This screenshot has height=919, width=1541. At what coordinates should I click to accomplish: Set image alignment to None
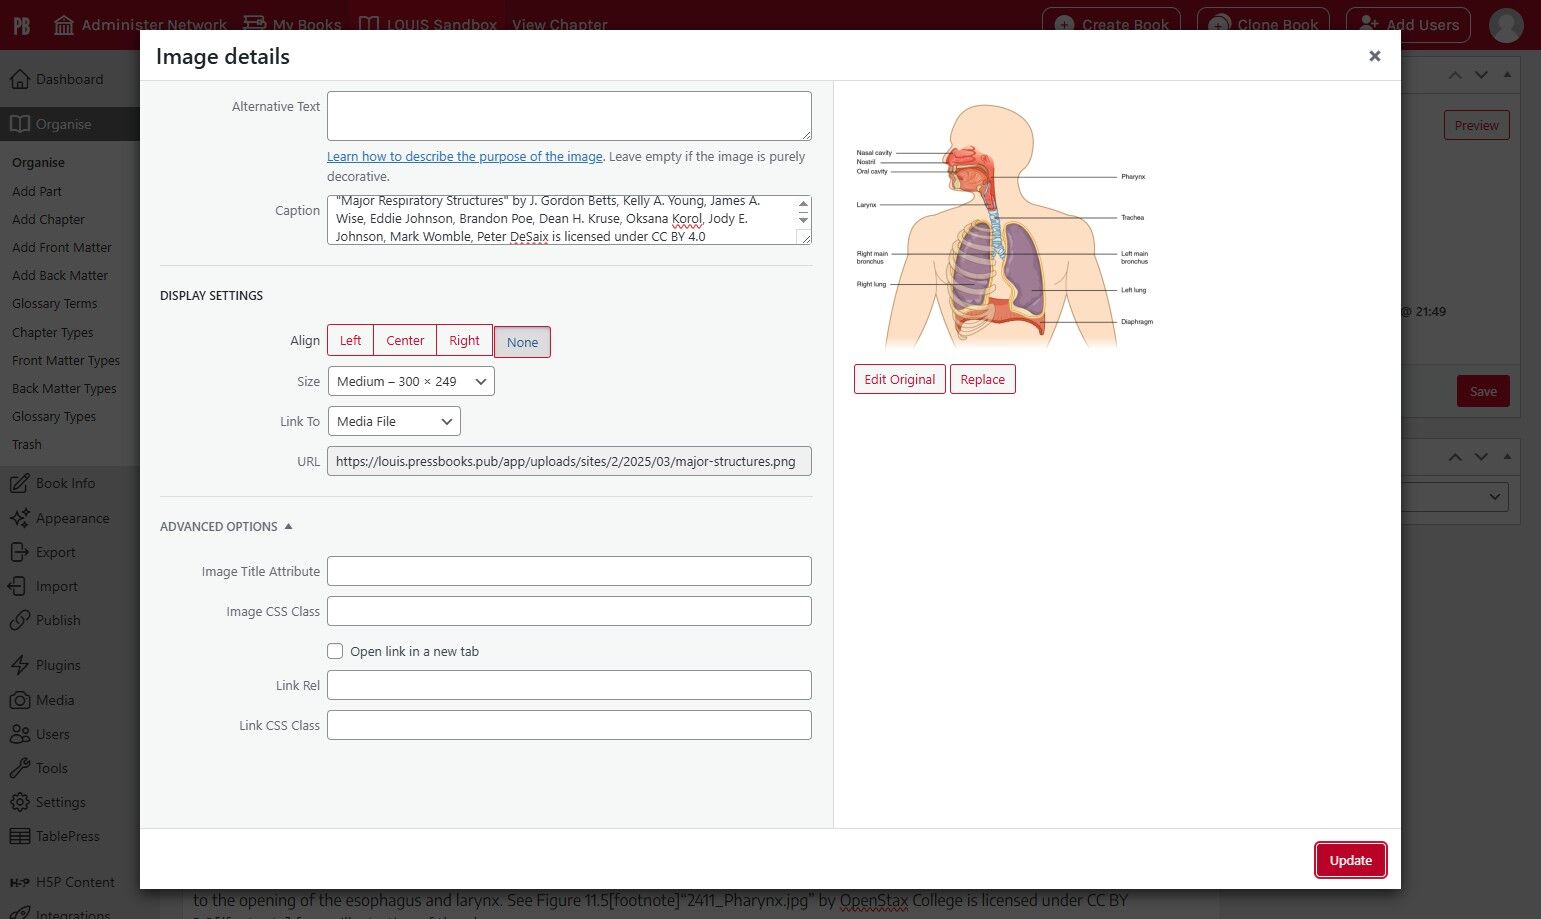tap(522, 342)
